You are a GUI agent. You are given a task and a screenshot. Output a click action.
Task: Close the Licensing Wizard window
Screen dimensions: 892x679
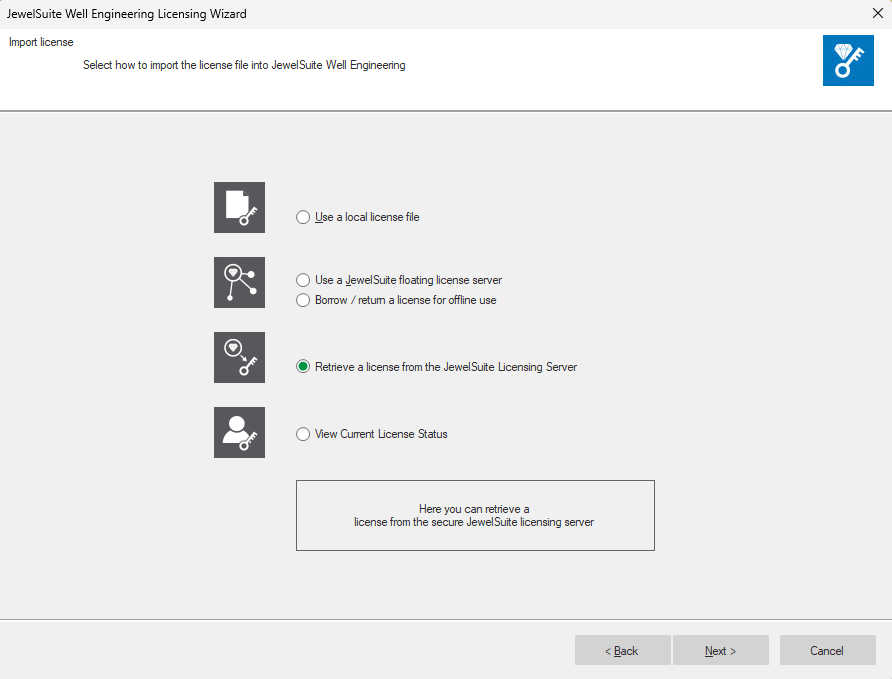pos(877,14)
